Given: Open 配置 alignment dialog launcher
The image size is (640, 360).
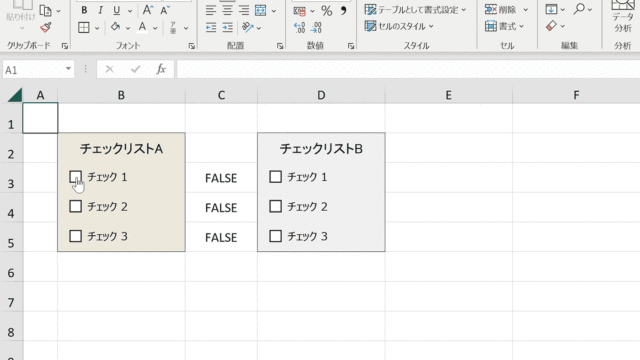Looking at the screenshot, I should (x=280, y=46).
